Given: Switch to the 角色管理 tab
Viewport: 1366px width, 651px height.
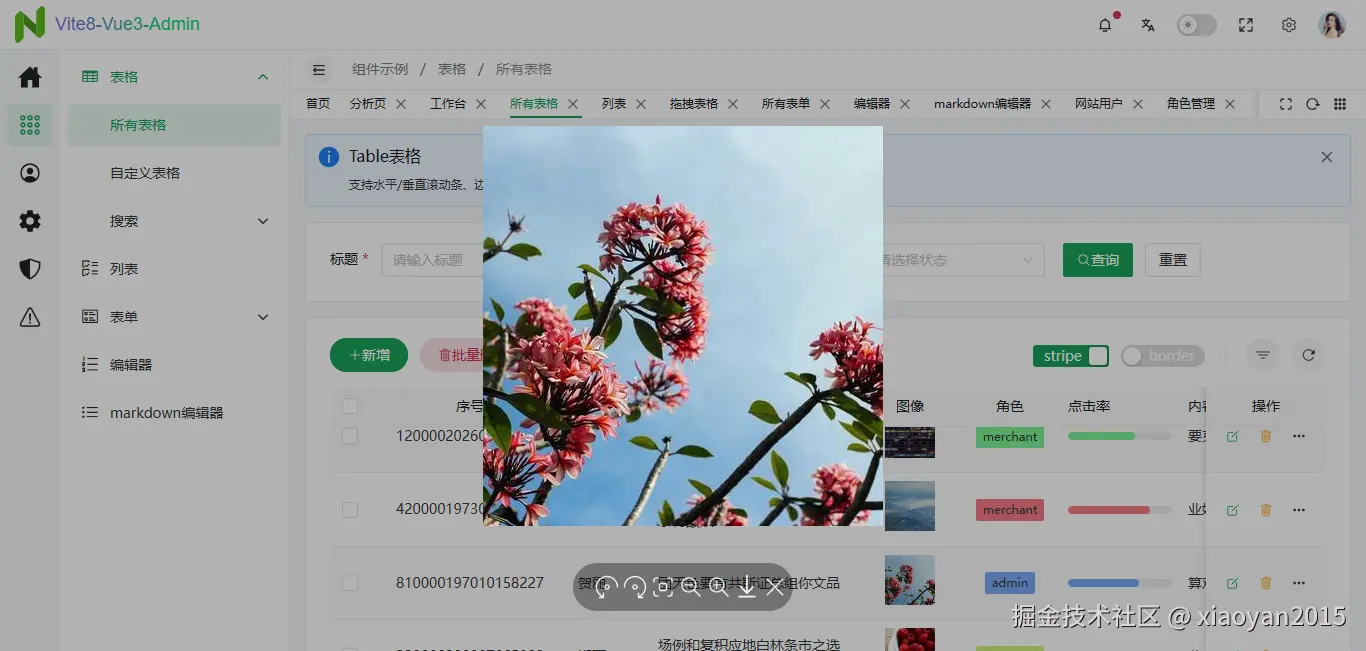Looking at the screenshot, I should pos(1191,104).
